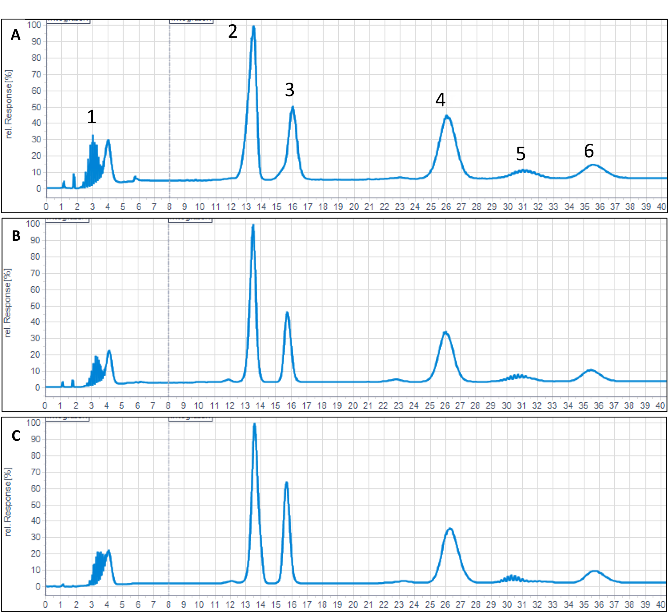
Task: Click peak label 6 in panel A
Action: pos(589,150)
